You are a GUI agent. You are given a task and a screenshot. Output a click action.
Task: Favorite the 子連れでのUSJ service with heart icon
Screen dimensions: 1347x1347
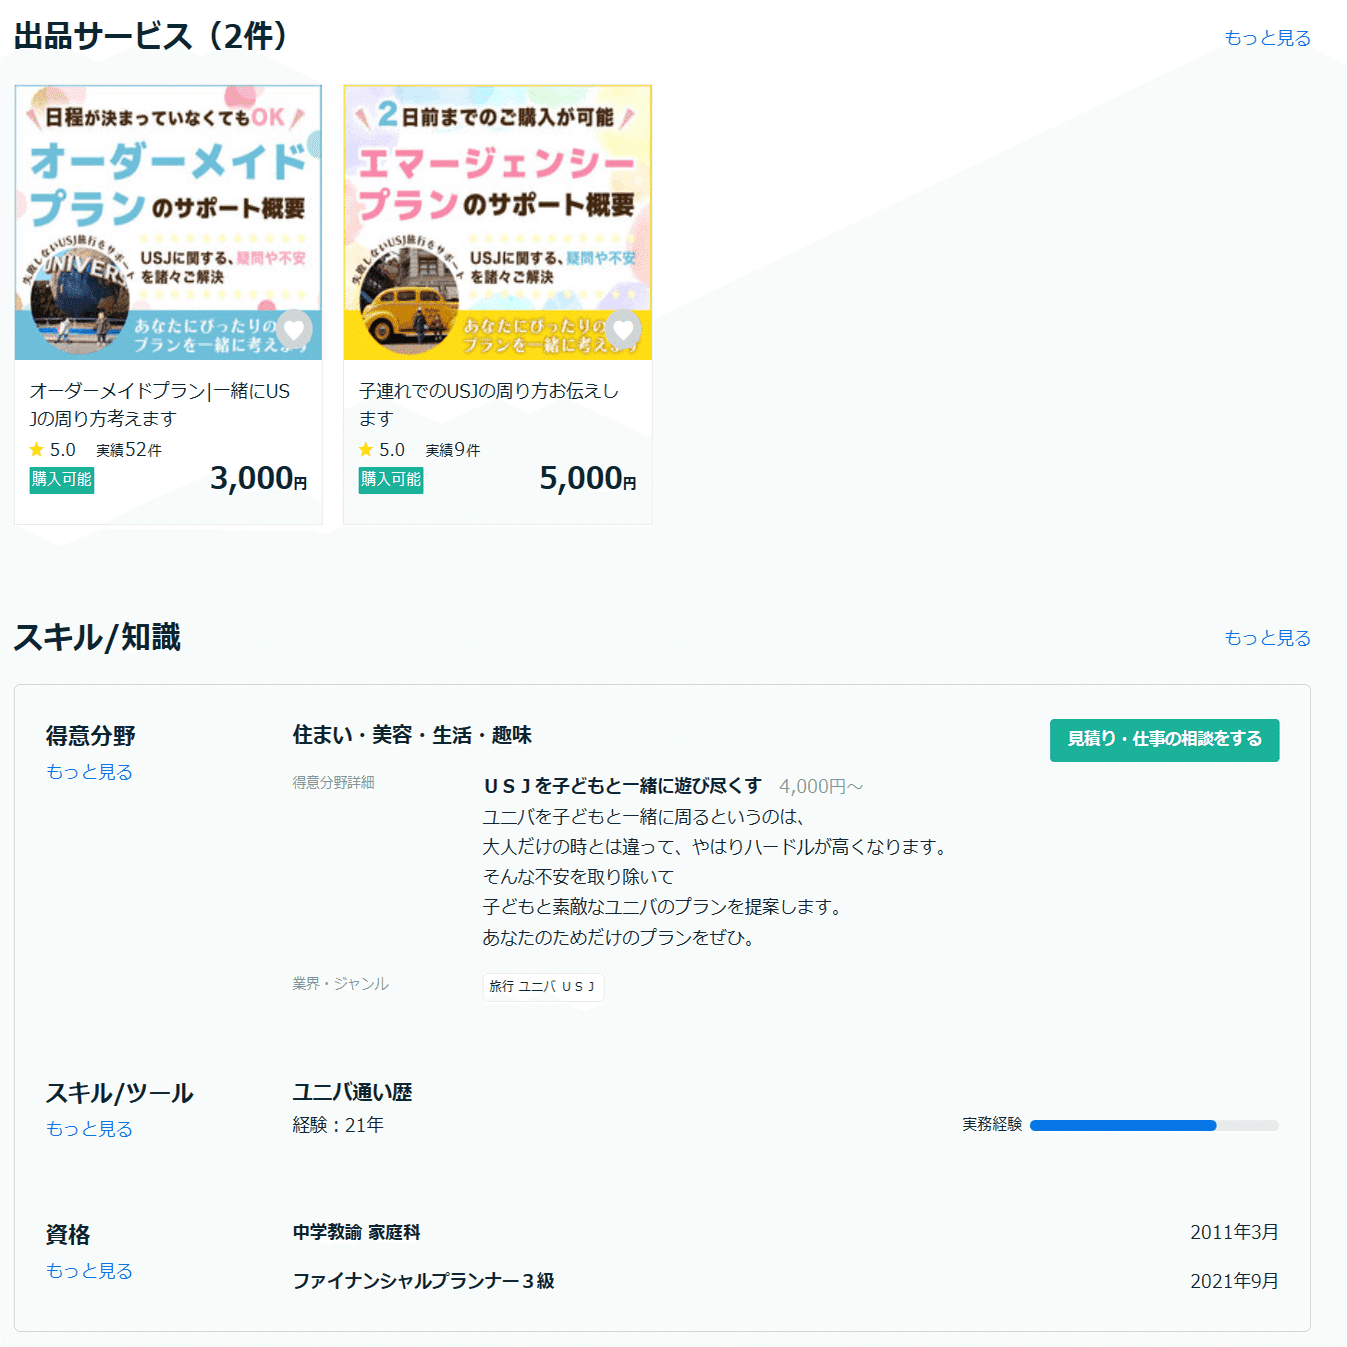[623, 329]
